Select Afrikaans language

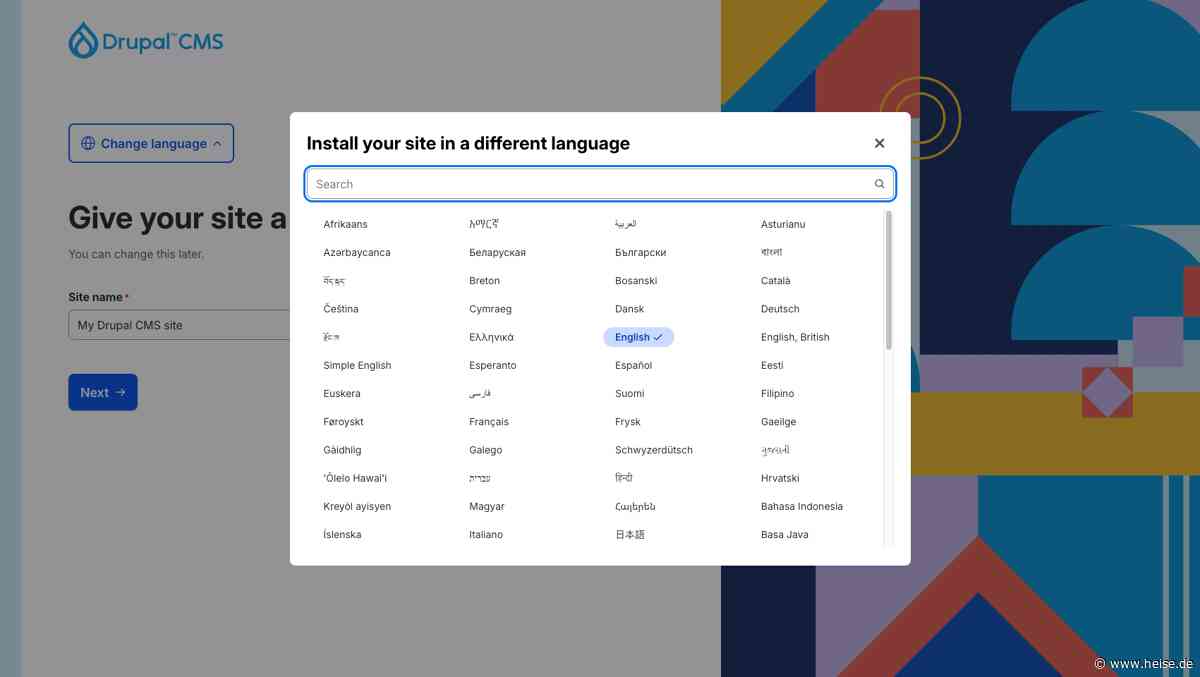tap(345, 224)
